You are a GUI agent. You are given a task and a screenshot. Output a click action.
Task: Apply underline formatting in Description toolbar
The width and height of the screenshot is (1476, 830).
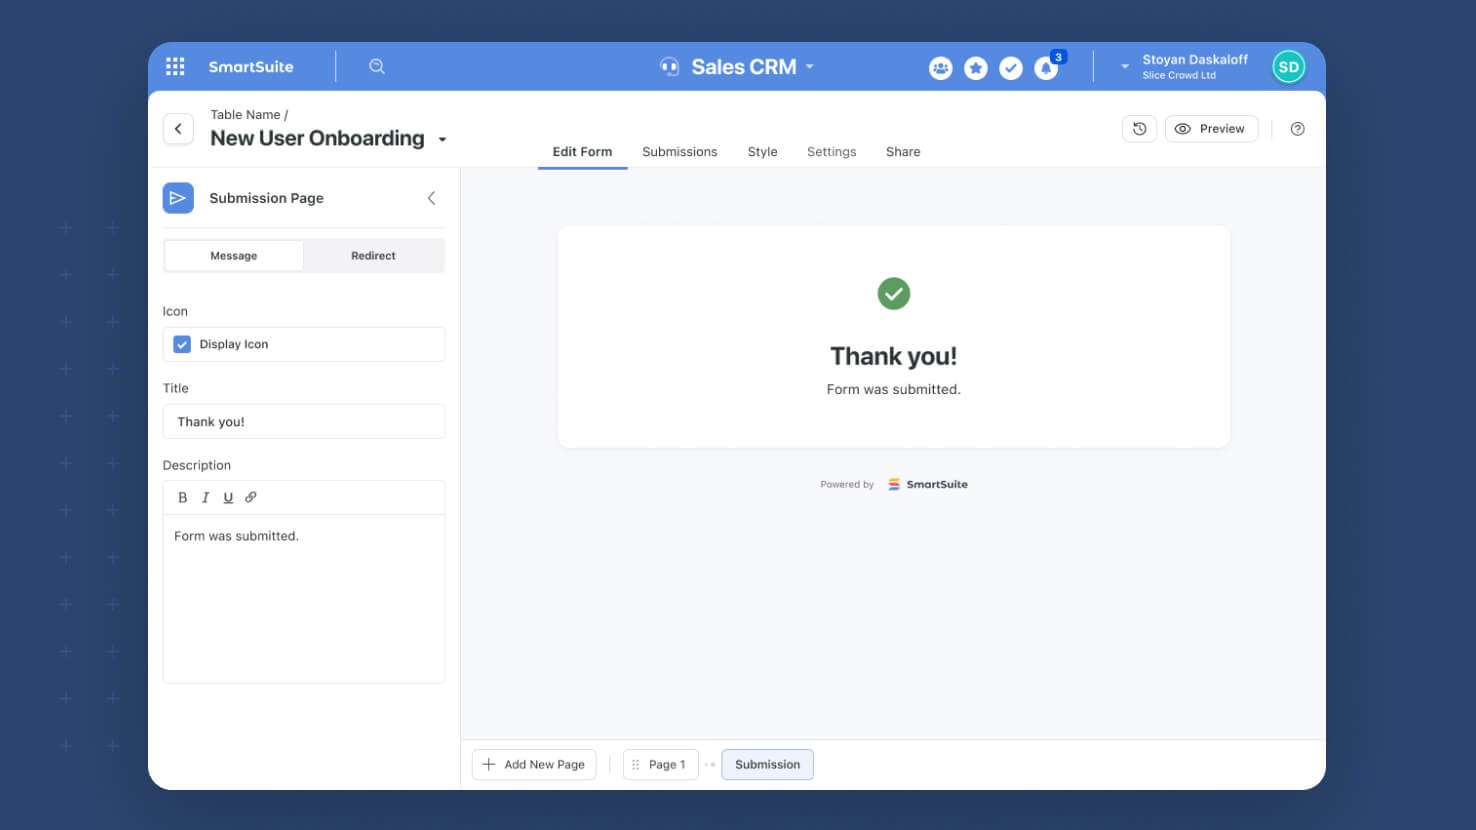click(228, 497)
